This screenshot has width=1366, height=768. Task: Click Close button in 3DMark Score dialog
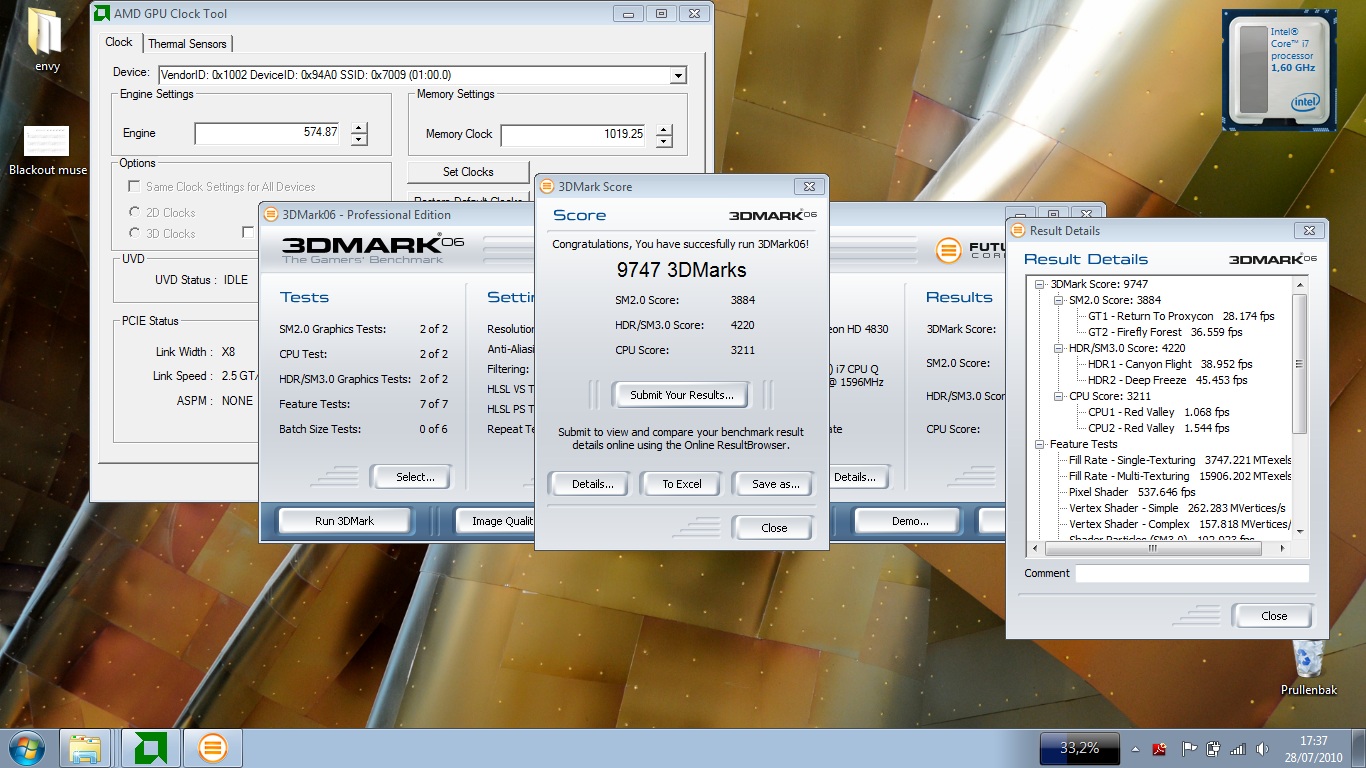point(774,528)
